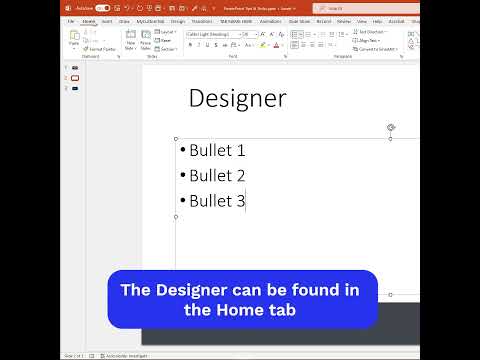Open the File tab
480x360 pixels.
click(x=71, y=21)
